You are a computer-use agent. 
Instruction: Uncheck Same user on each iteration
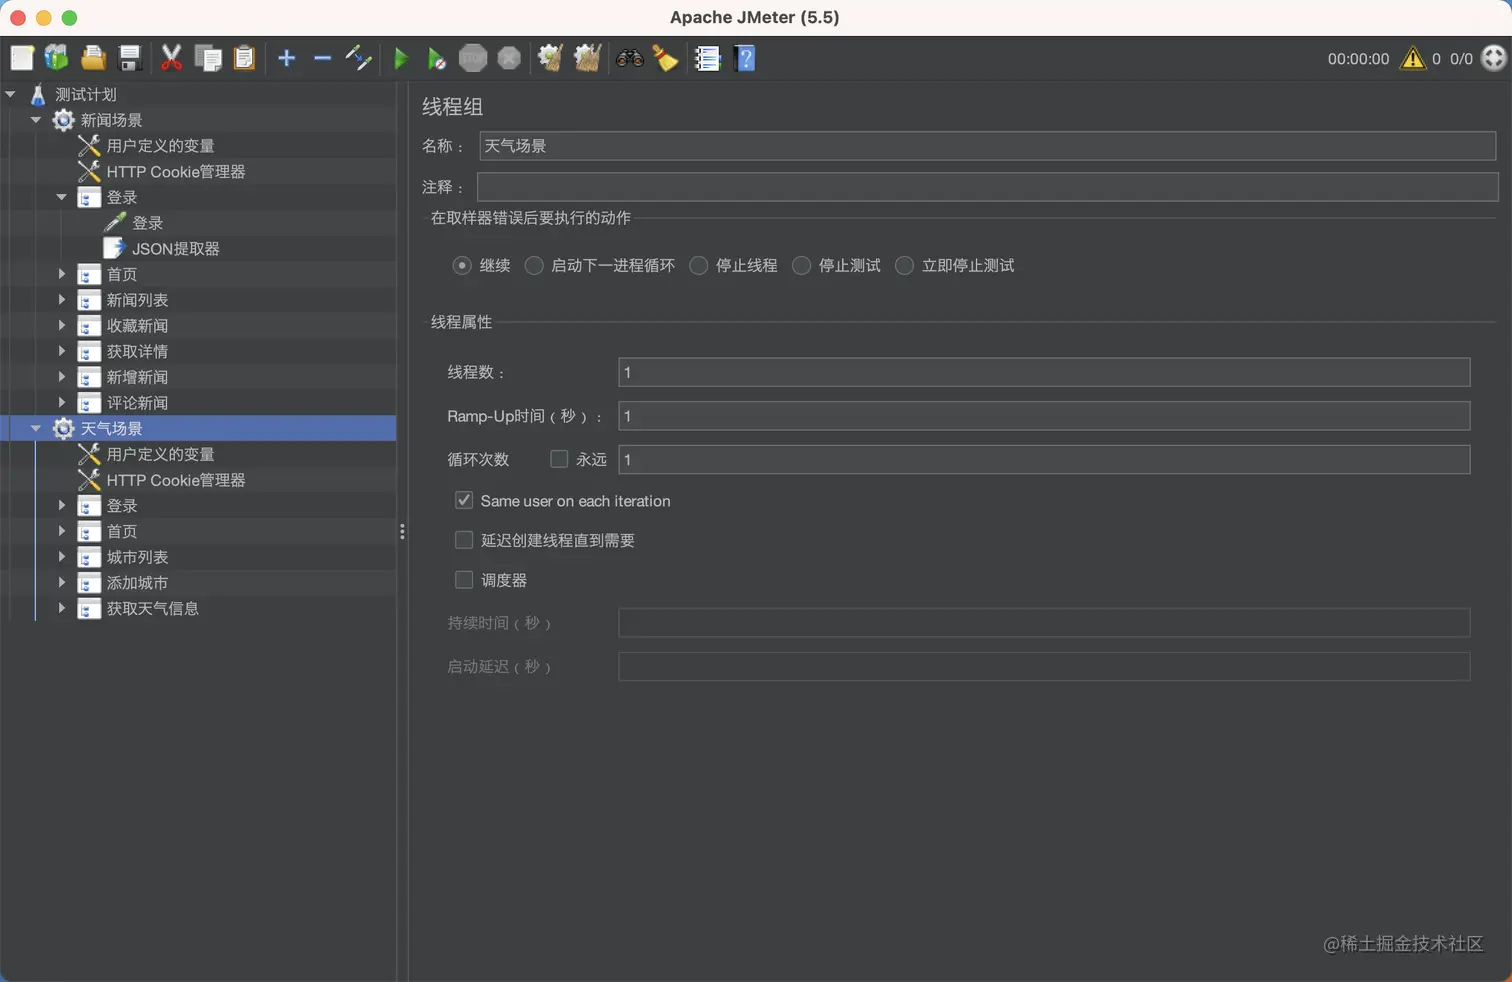tap(464, 500)
